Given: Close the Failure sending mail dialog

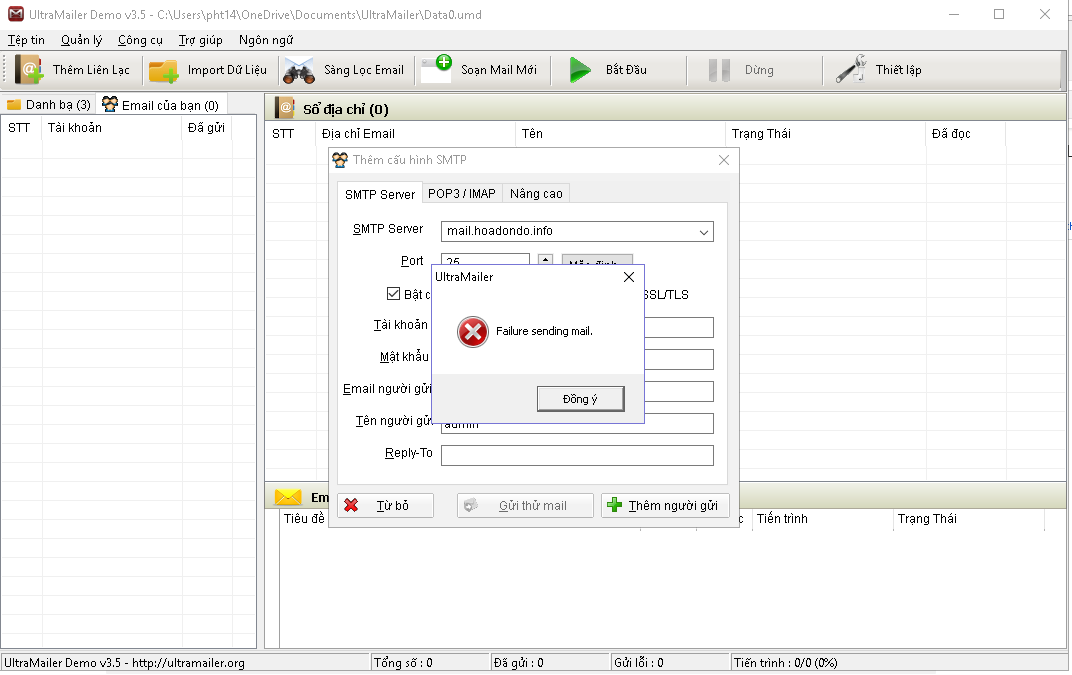Looking at the screenshot, I should [629, 277].
